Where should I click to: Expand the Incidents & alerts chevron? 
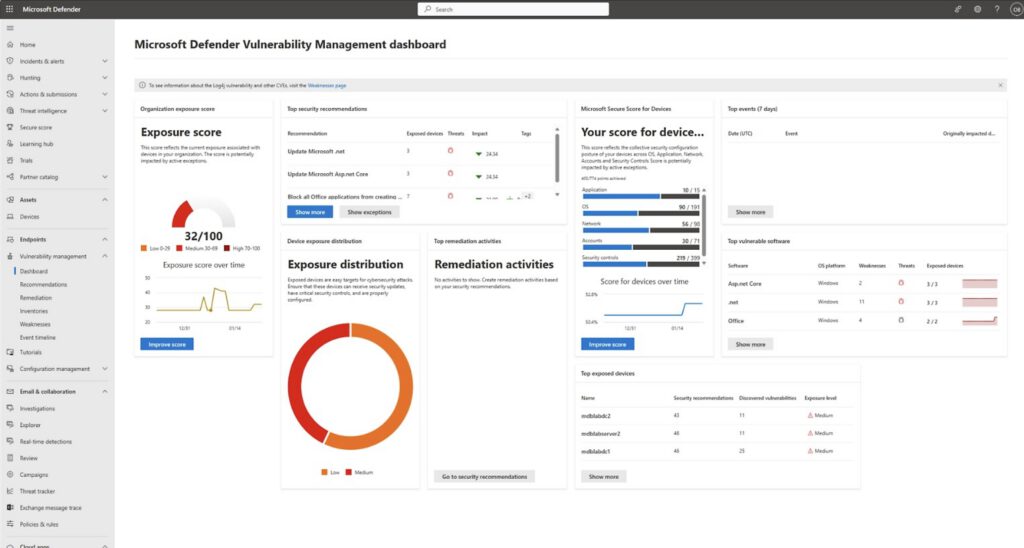click(x=104, y=61)
